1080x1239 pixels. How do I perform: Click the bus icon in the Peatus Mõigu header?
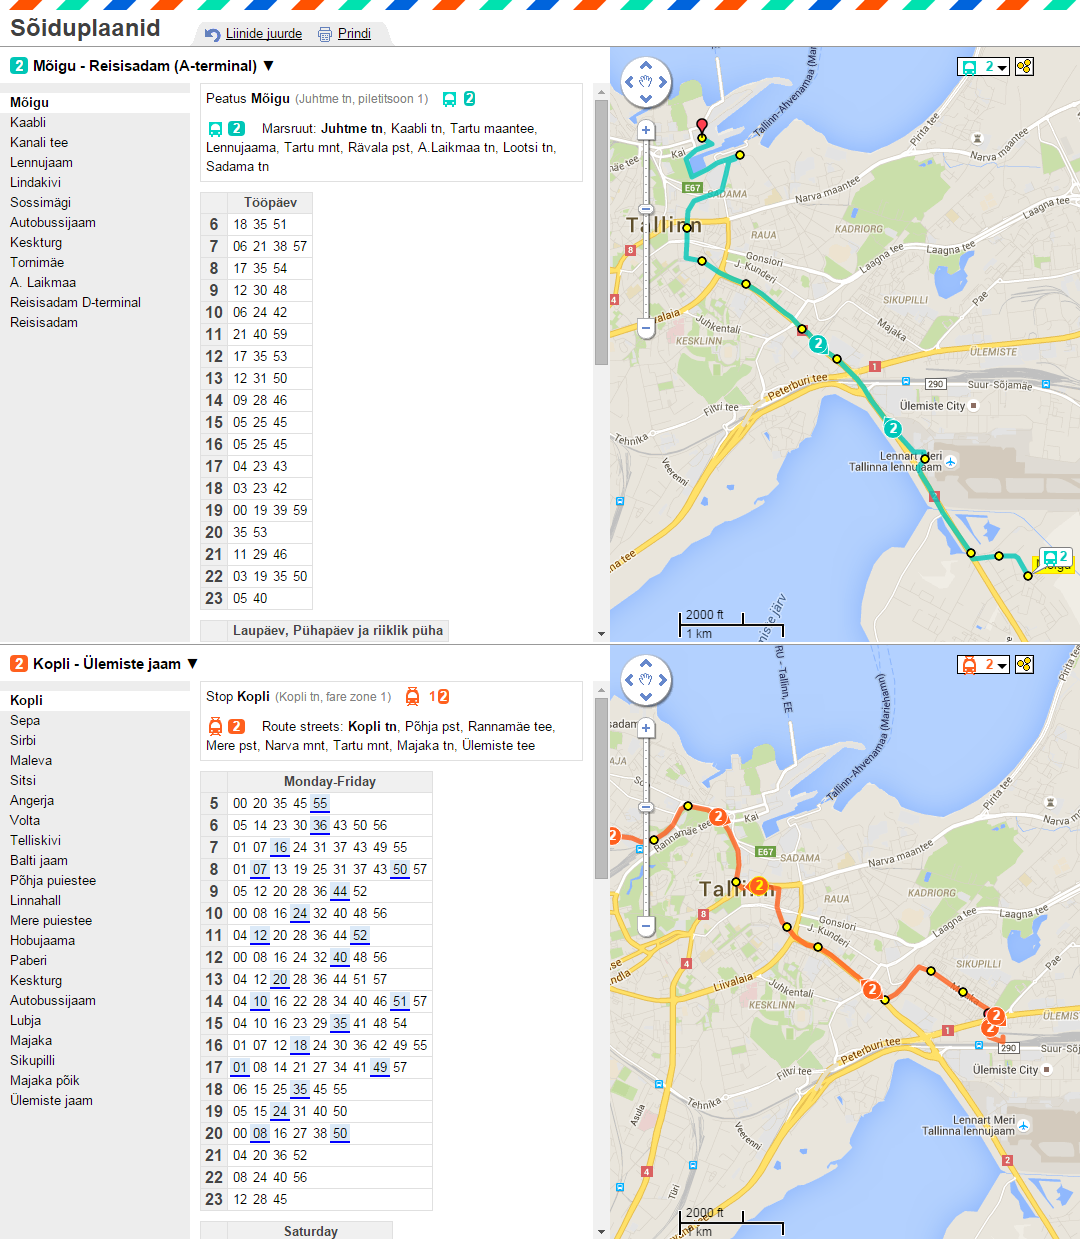tap(450, 99)
